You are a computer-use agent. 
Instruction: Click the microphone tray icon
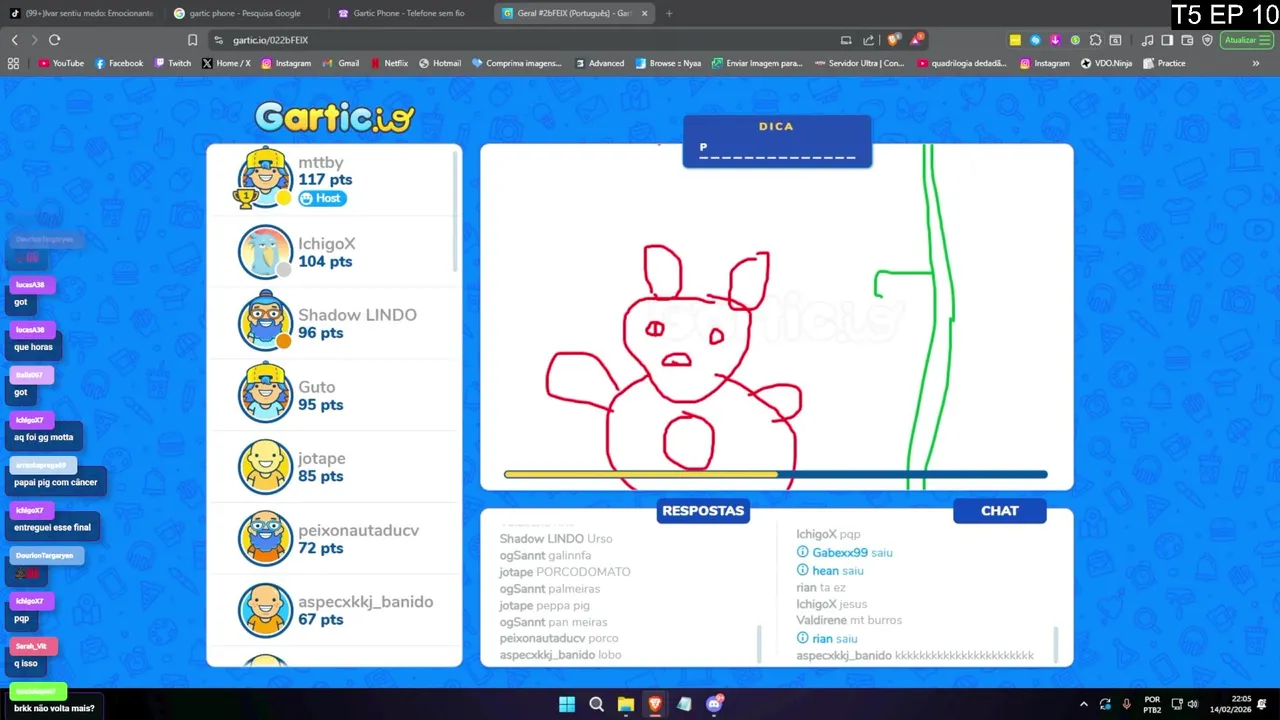1127,704
